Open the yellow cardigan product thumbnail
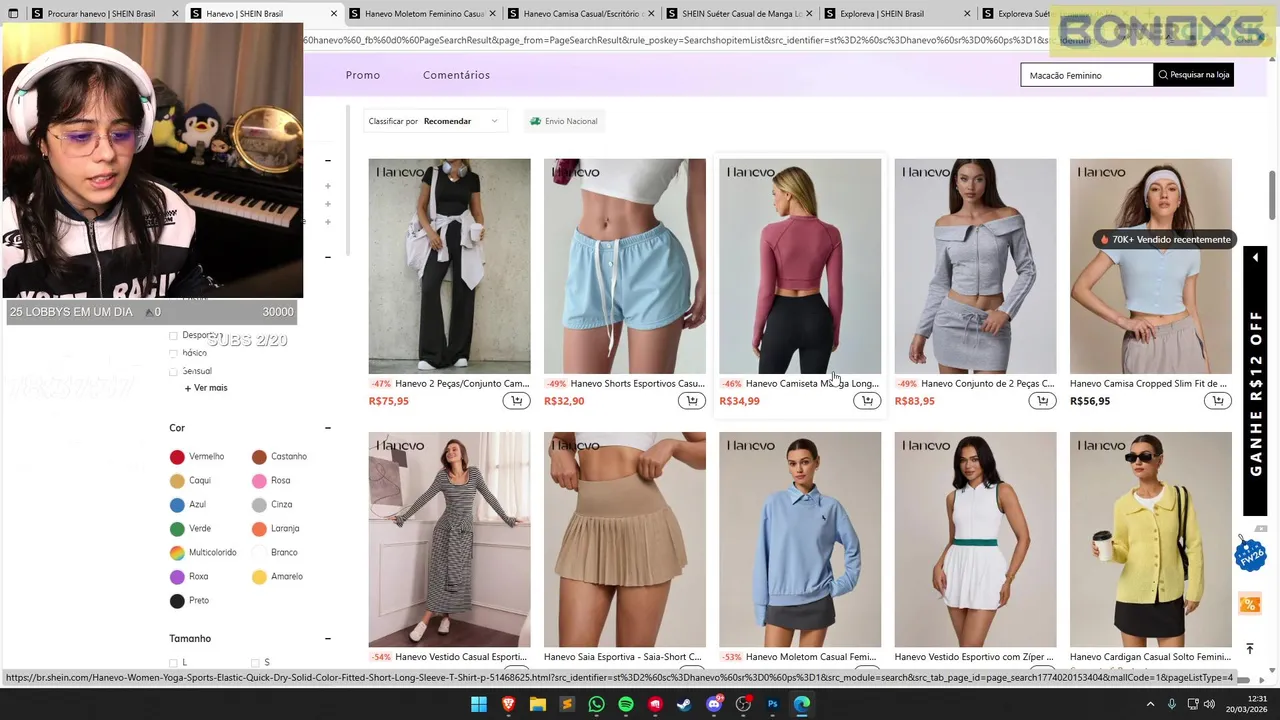Screen dimensions: 1280x720 coord(1150,540)
